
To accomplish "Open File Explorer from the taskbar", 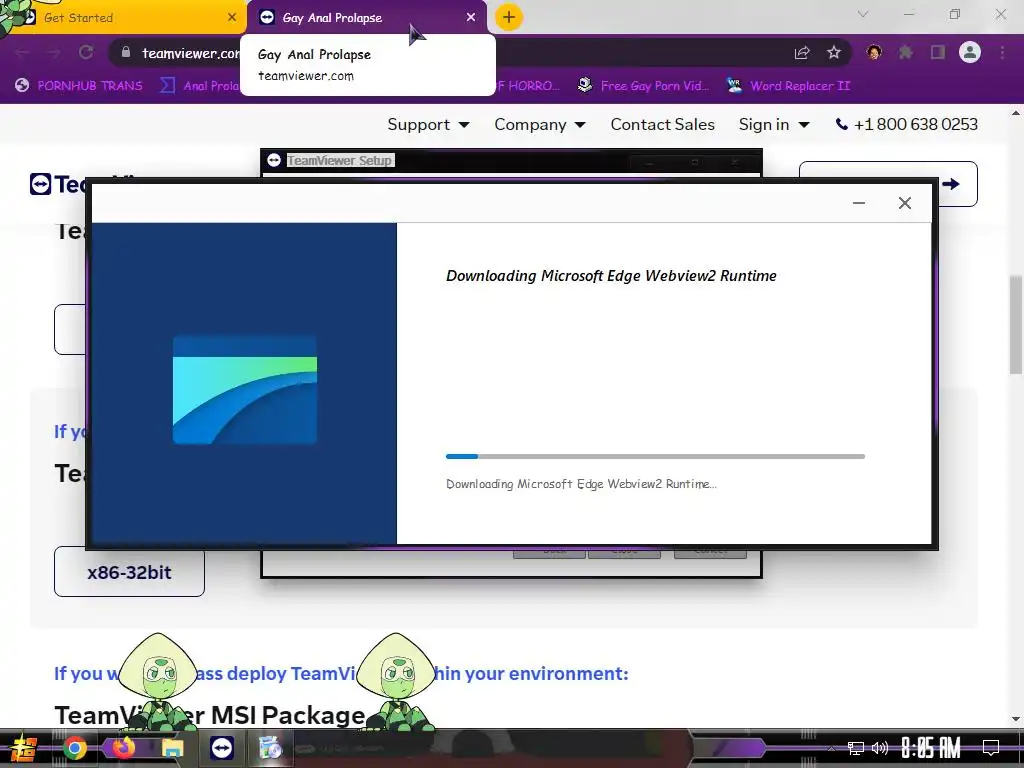I will (x=172, y=748).
